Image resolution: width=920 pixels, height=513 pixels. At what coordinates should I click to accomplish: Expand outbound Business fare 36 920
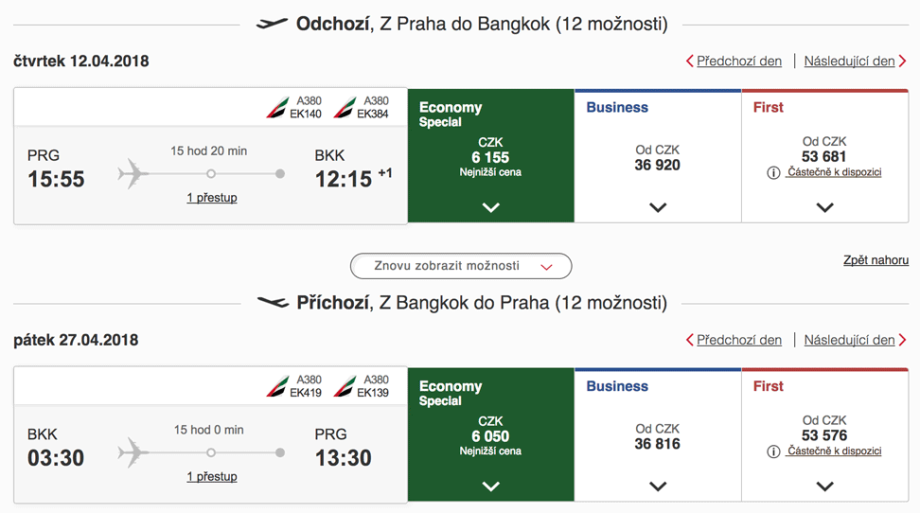tap(657, 208)
